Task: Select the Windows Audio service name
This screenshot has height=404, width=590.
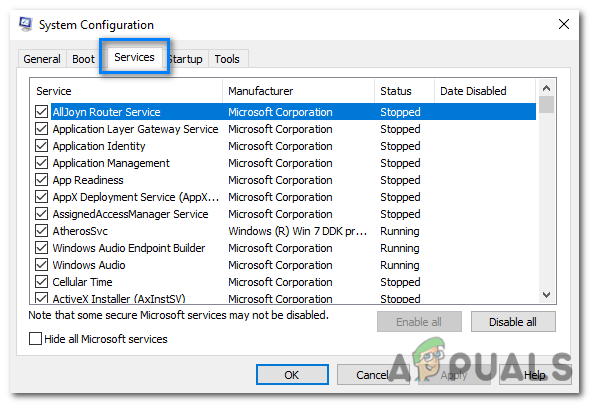Action: tap(89, 265)
